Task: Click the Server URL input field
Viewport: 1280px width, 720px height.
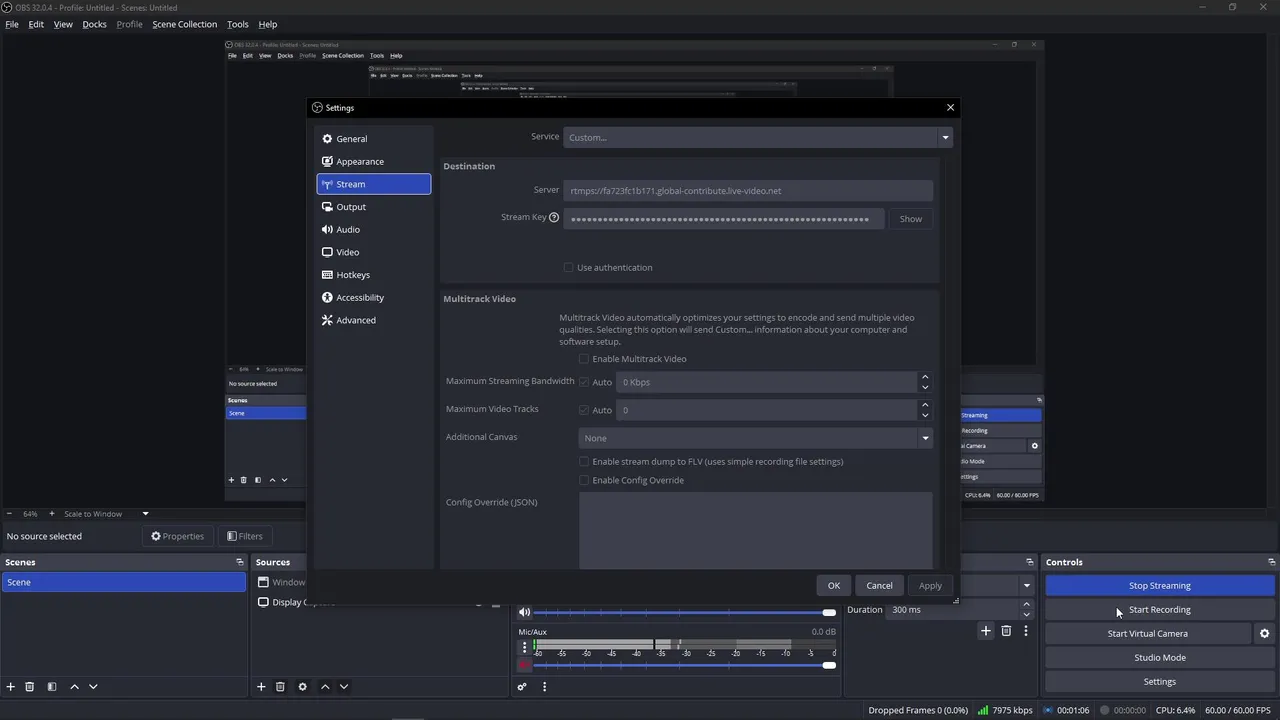Action: pyautogui.click(x=748, y=191)
